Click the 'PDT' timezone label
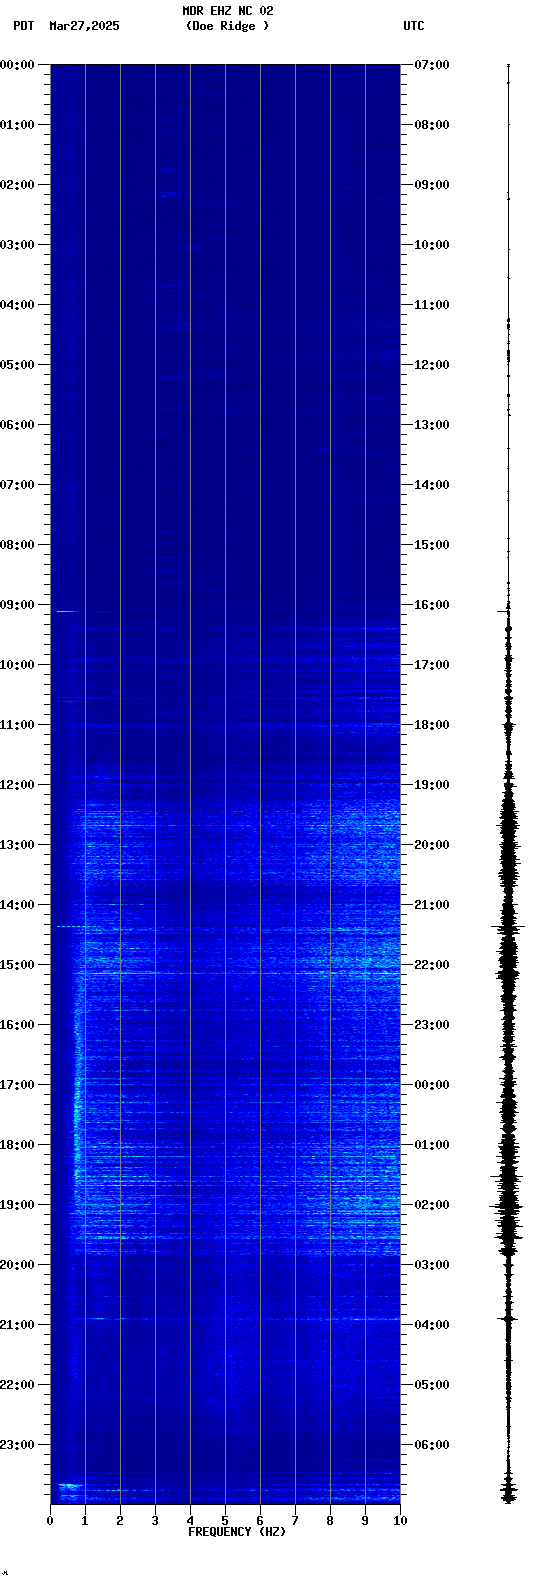The image size is (552, 1584). [x=24, y=26]
